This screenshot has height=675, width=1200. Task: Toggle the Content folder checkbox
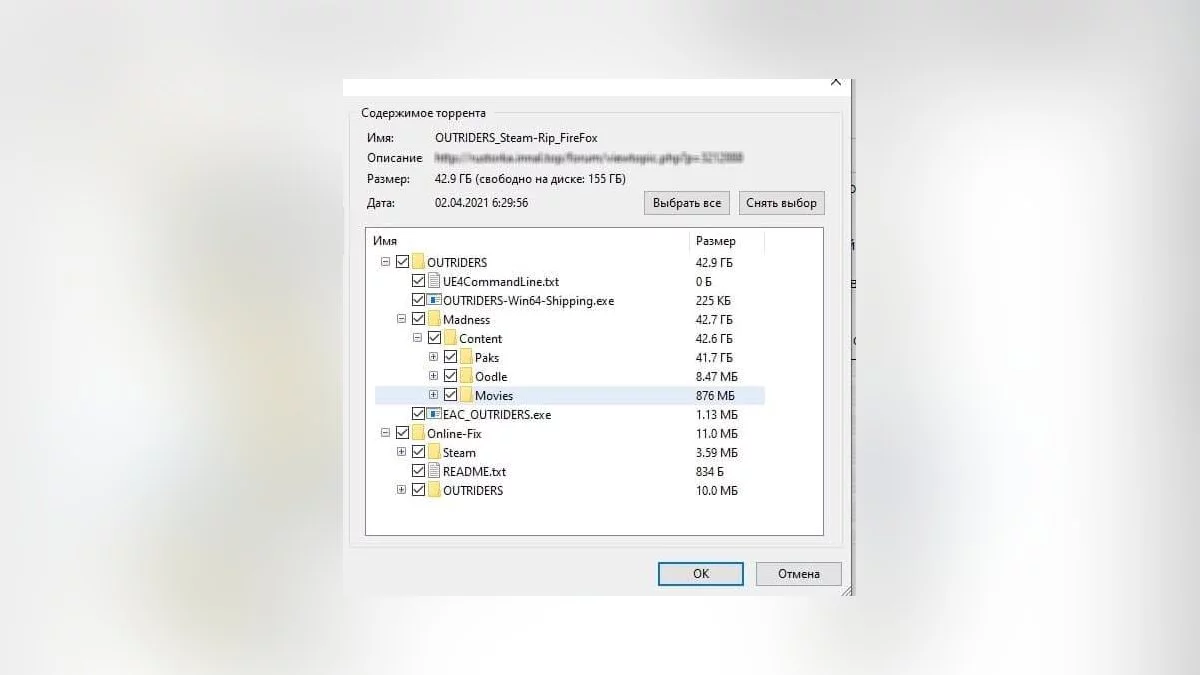(434, 338)
